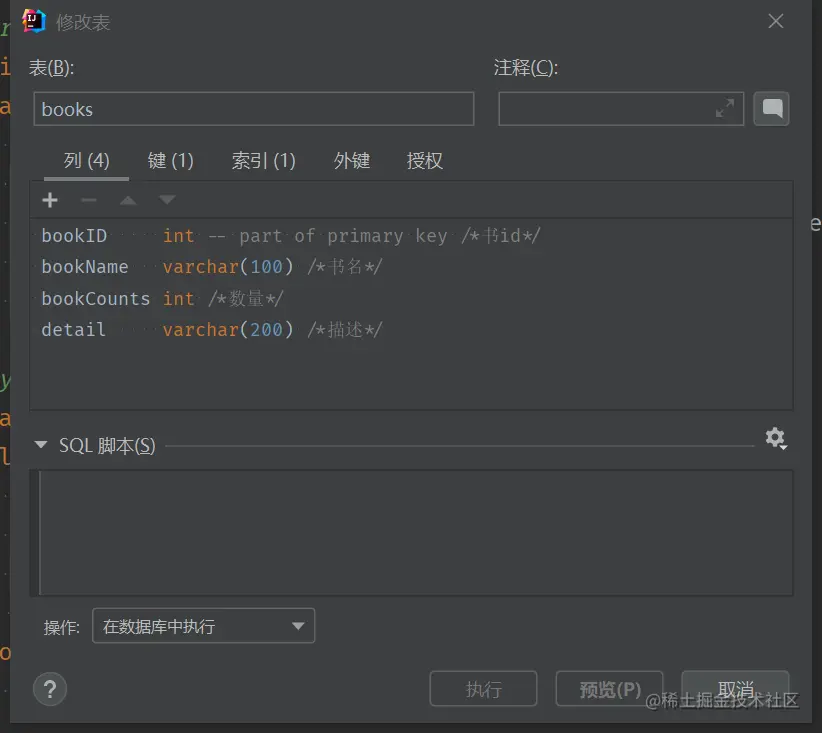Open the 操作 dropdown 在数据库中执行

pos(203,626)
